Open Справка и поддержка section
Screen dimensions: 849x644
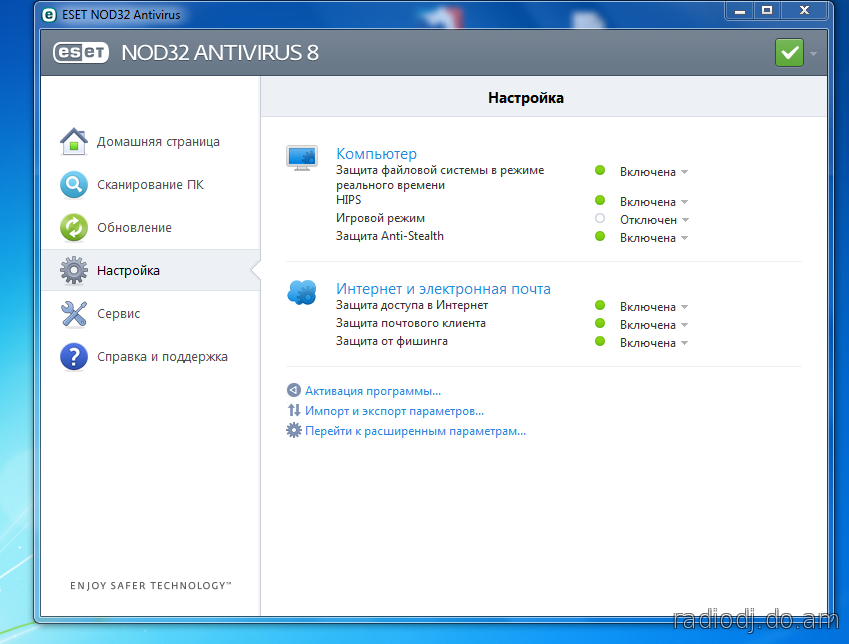(x=151, y=356)
